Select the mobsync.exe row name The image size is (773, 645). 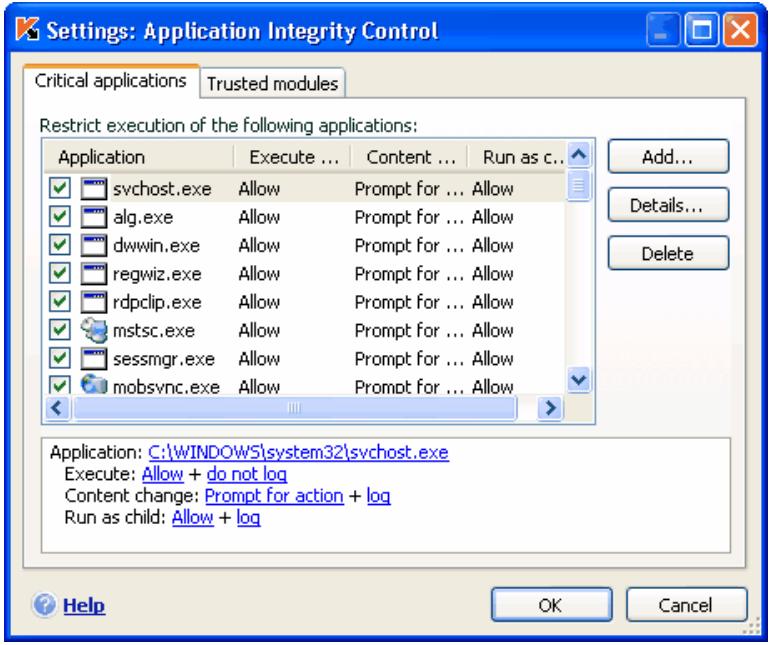coord(166,387)
